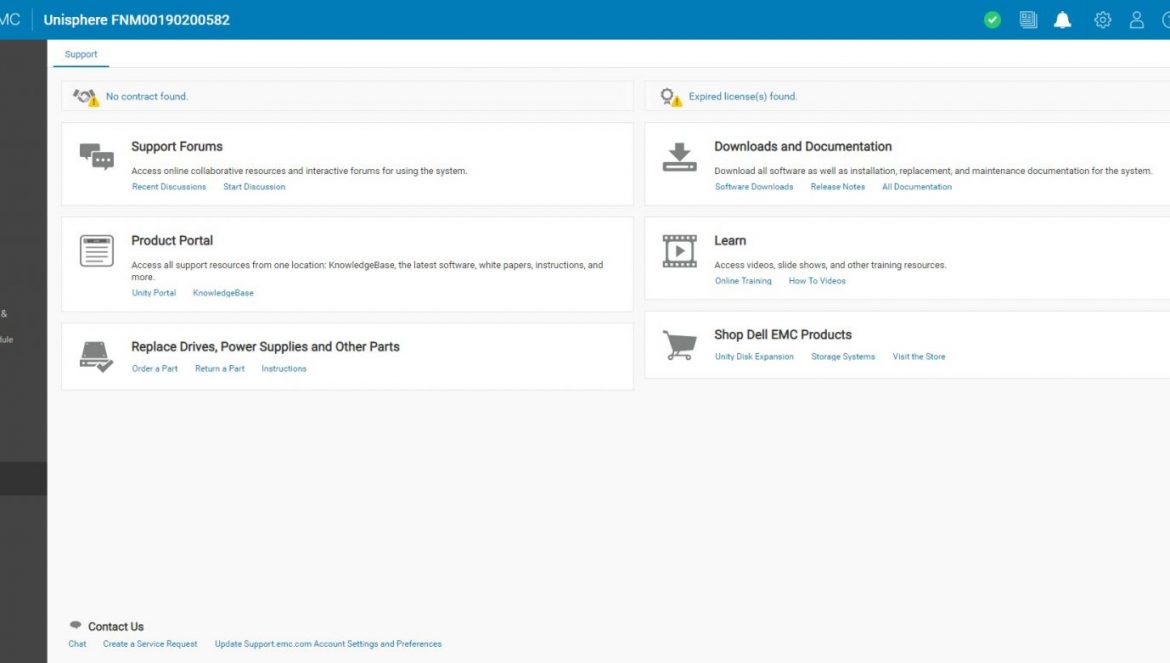Viewport: 1170px width, 663px height.
Task: Open the alerts bell icon
Action: [1063, 20]
